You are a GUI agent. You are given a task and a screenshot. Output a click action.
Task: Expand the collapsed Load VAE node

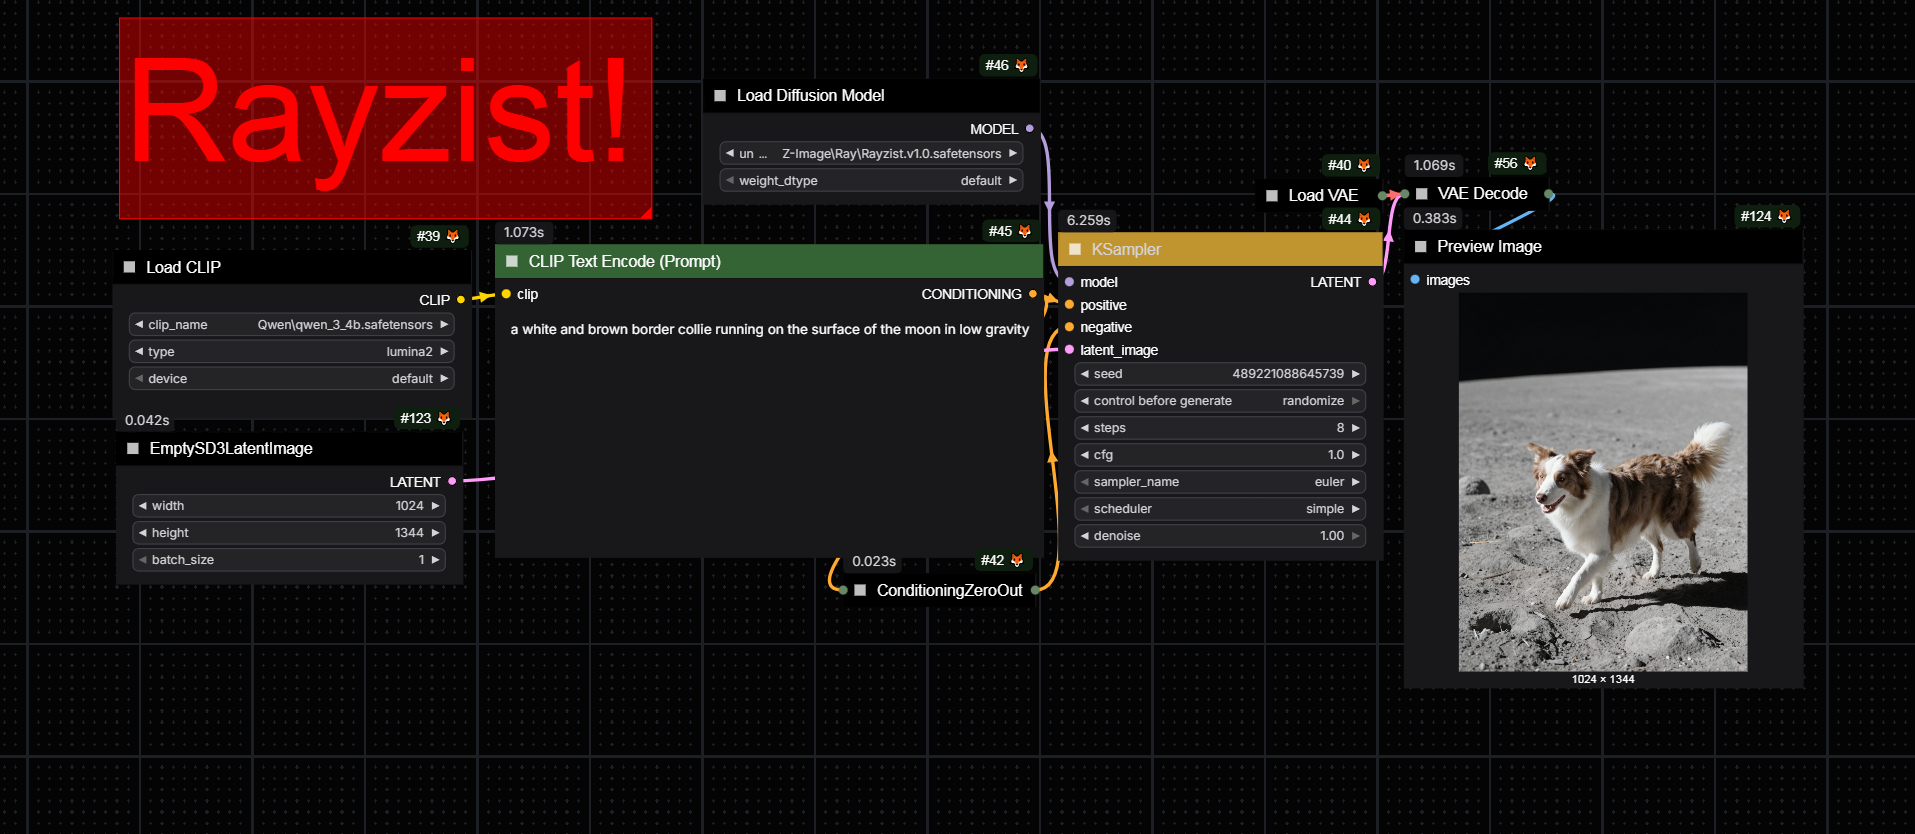tap(1272, 195)
